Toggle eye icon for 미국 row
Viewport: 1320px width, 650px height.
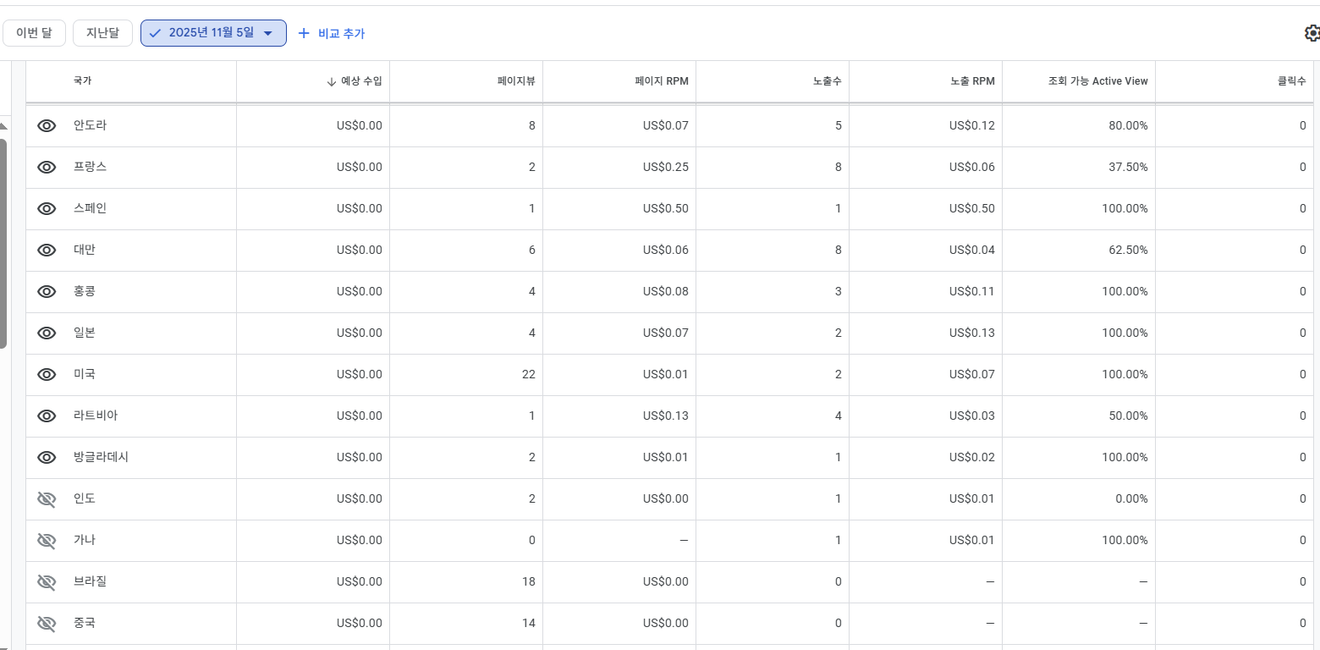47,374
